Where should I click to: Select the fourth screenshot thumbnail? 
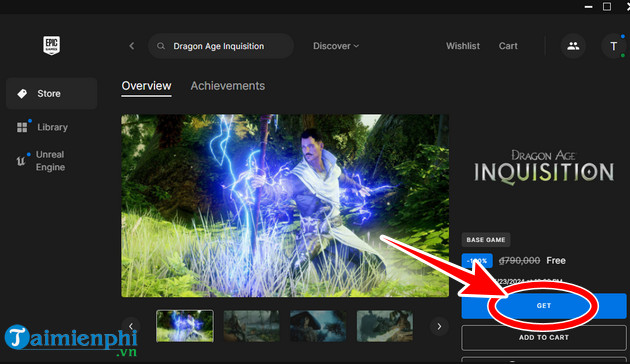click(385, 326)
